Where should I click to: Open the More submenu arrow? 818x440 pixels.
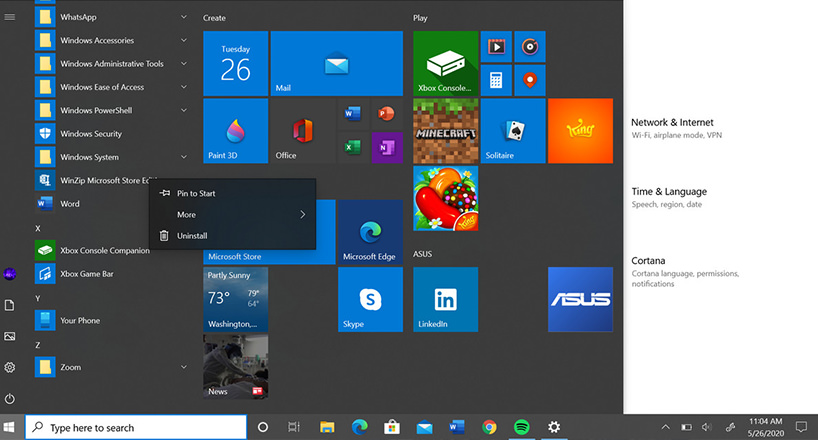(303, 215)
